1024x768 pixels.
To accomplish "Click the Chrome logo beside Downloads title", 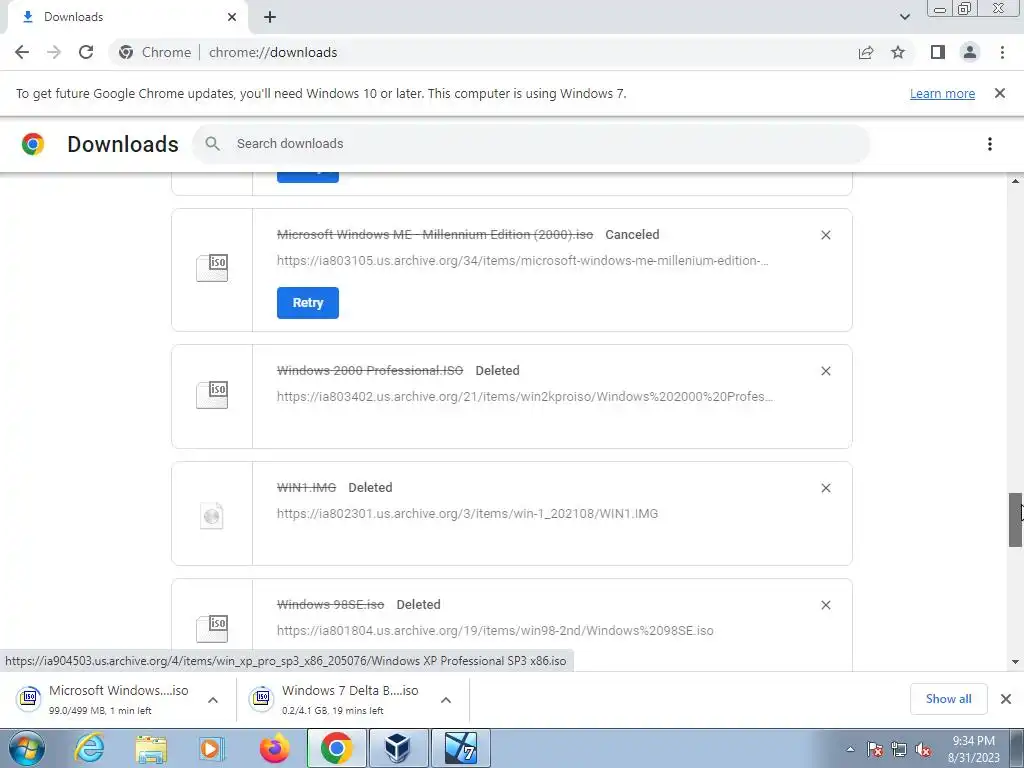I will [33, 144].
